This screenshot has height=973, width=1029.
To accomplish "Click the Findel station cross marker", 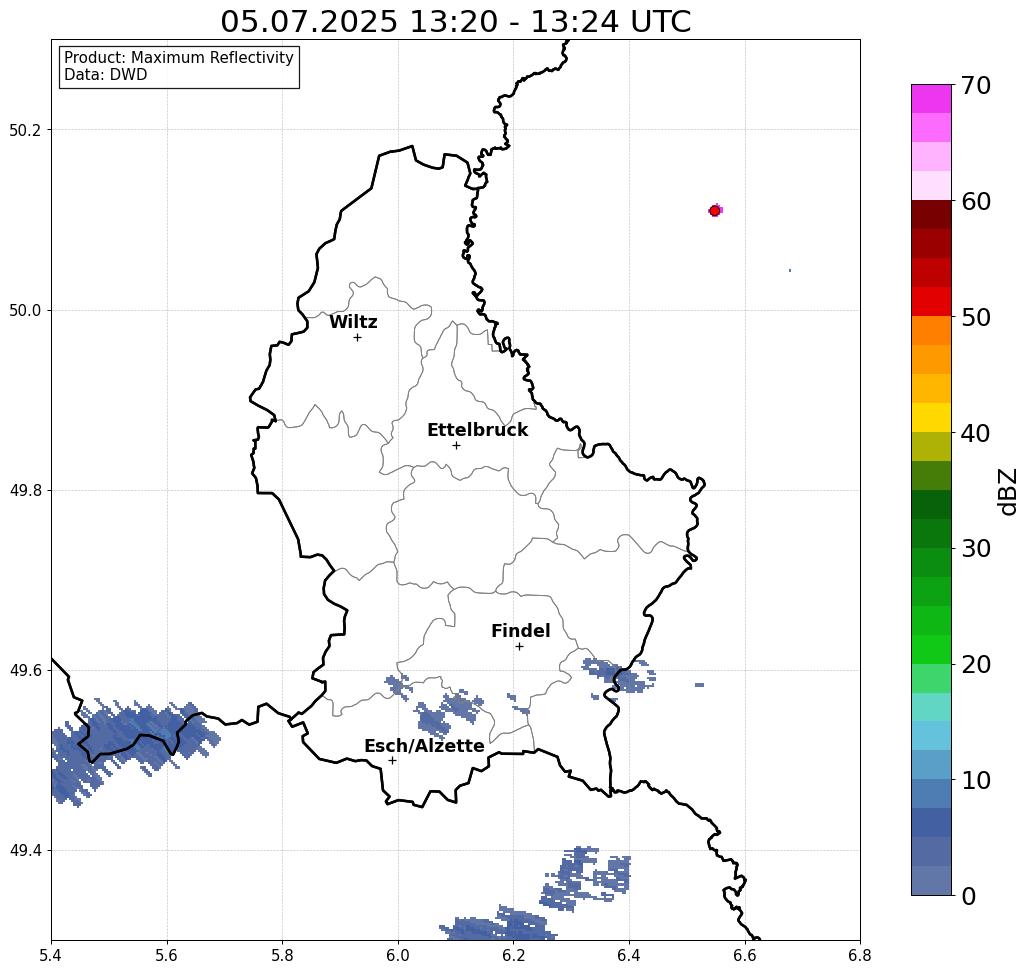I will pos(519,646).
